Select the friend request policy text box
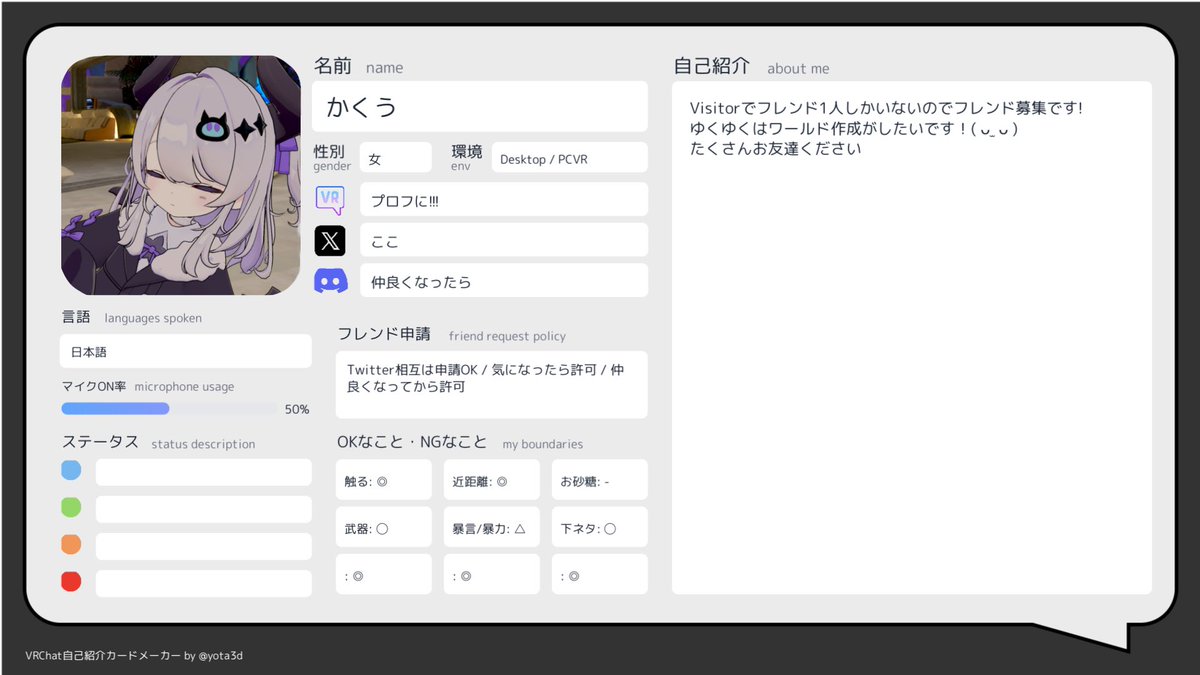 click(491, 384)
